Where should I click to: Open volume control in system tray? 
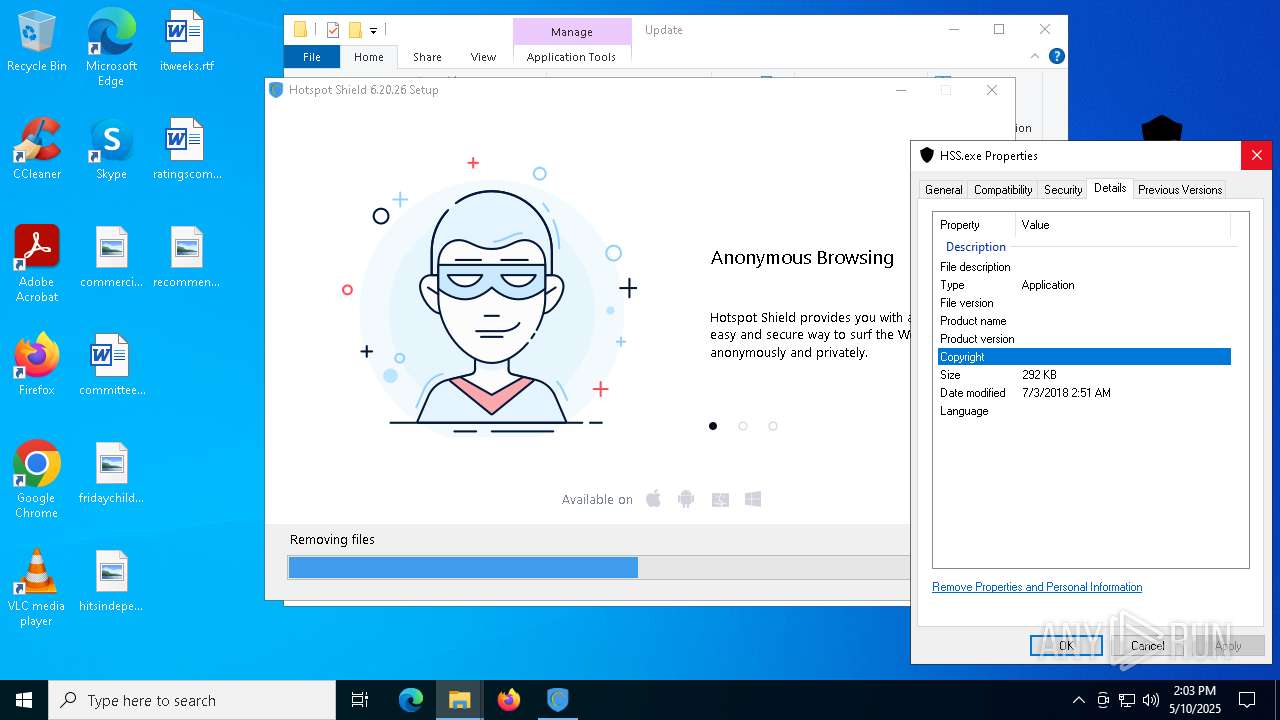tap(1151, 700)
